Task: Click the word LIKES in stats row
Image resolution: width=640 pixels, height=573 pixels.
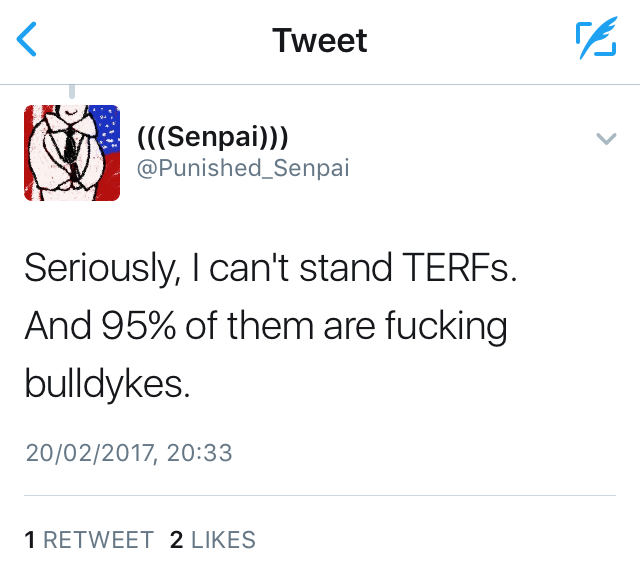Action: (223, 540)
